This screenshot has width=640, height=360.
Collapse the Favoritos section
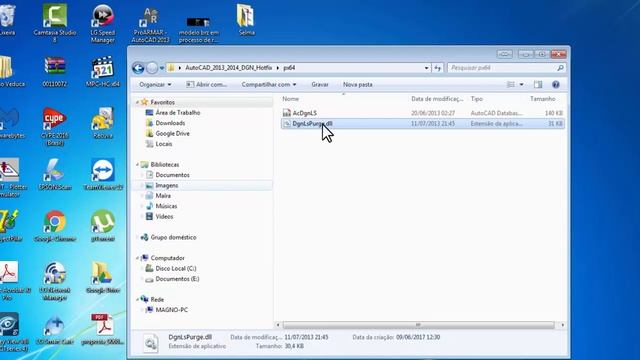pos(138,102)
